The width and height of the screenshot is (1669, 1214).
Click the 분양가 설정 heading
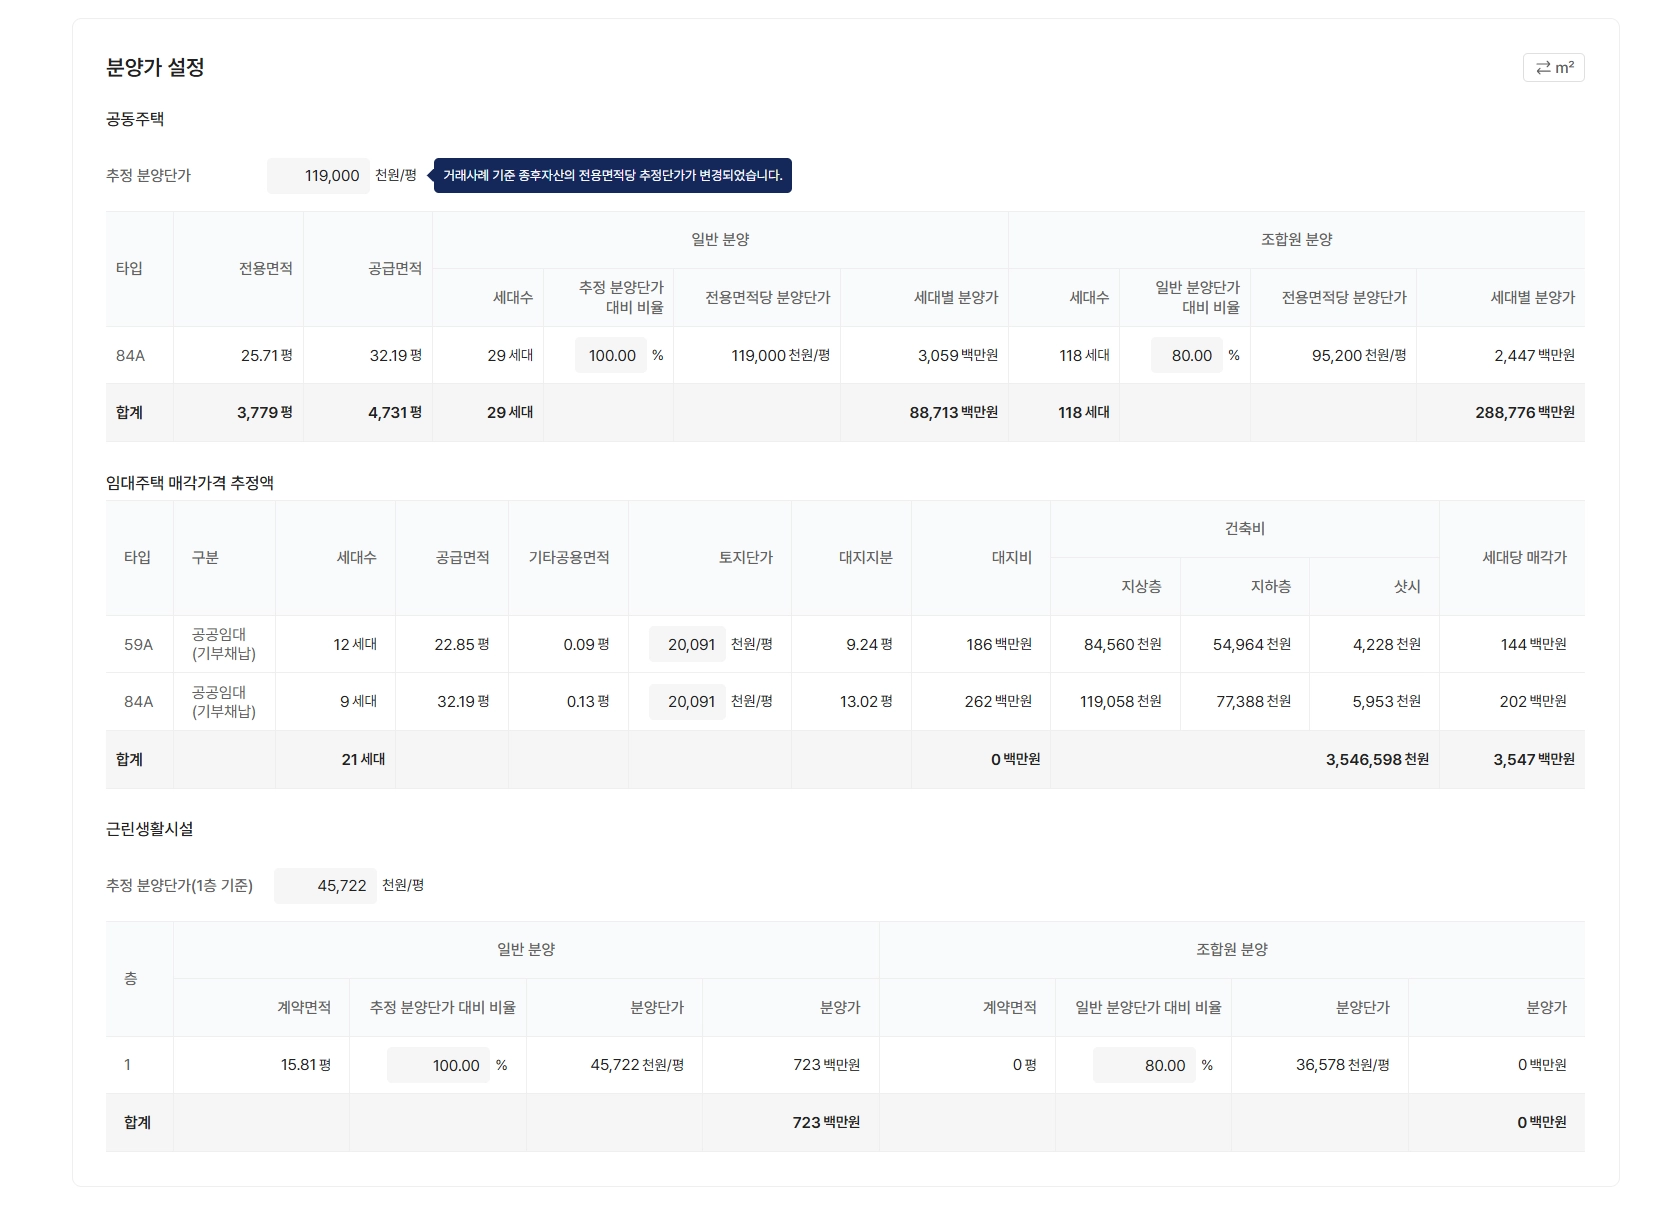[x=155, y=67]
